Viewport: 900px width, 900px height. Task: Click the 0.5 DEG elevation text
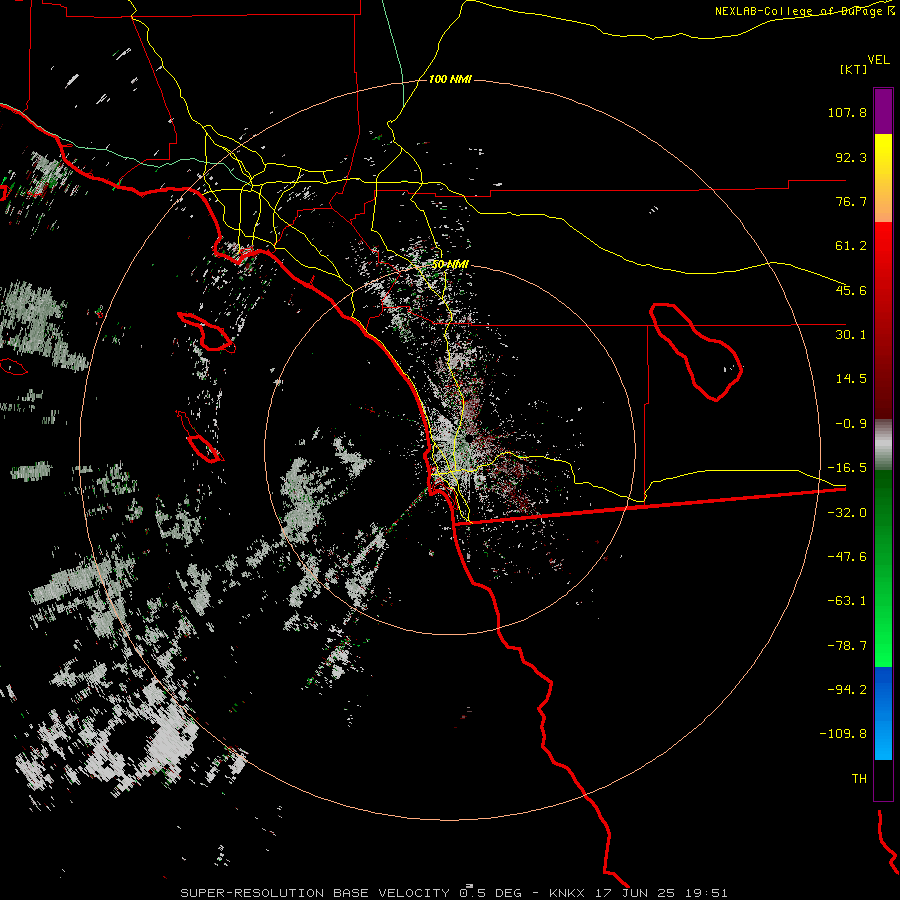(490, 893)
